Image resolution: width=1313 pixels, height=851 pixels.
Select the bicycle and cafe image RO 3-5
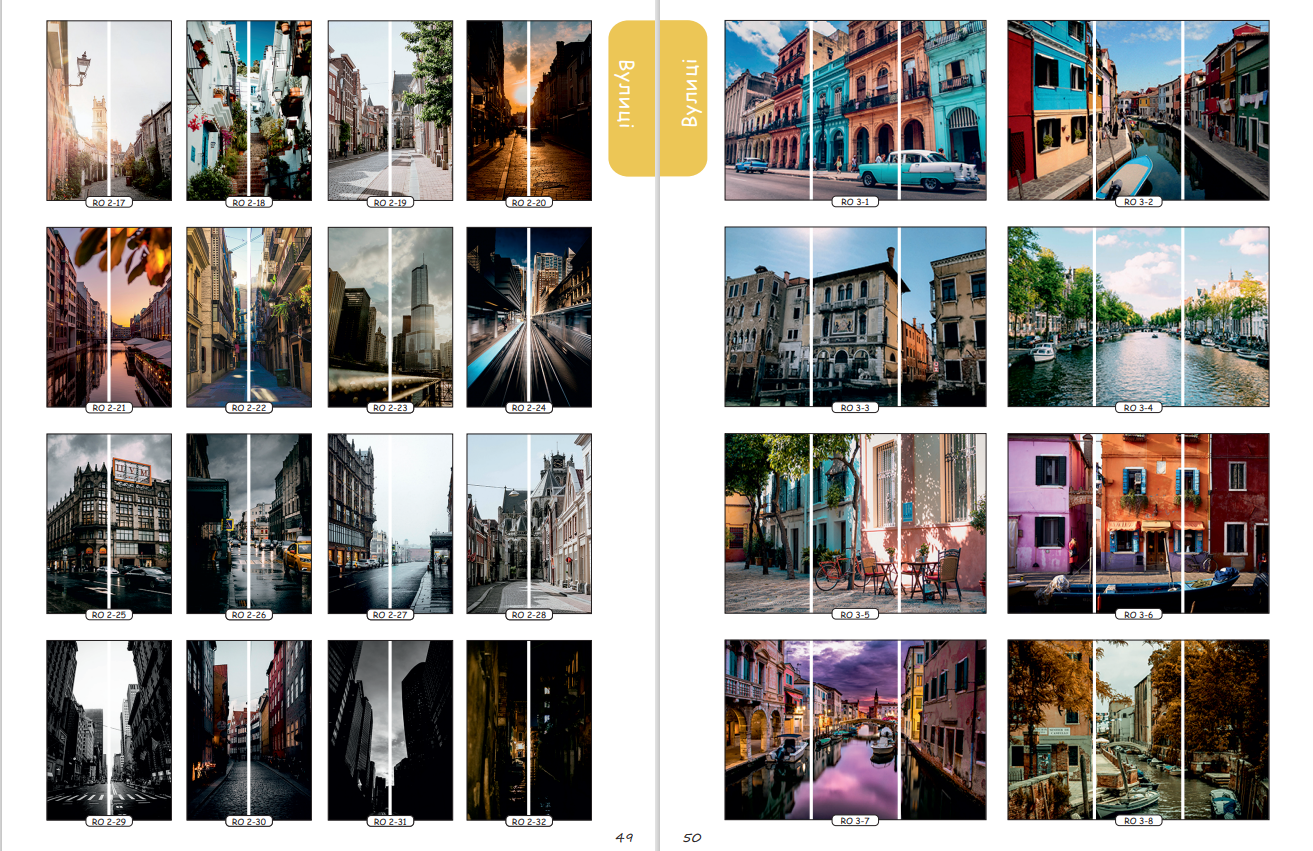(855, 523)
